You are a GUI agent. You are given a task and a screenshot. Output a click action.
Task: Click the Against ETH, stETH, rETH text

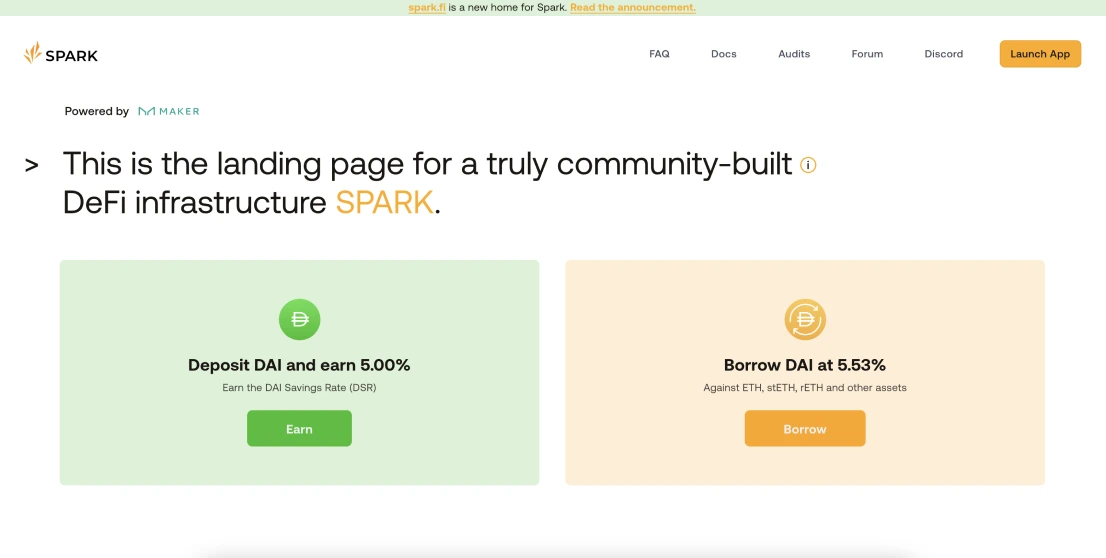coord(805,387)
